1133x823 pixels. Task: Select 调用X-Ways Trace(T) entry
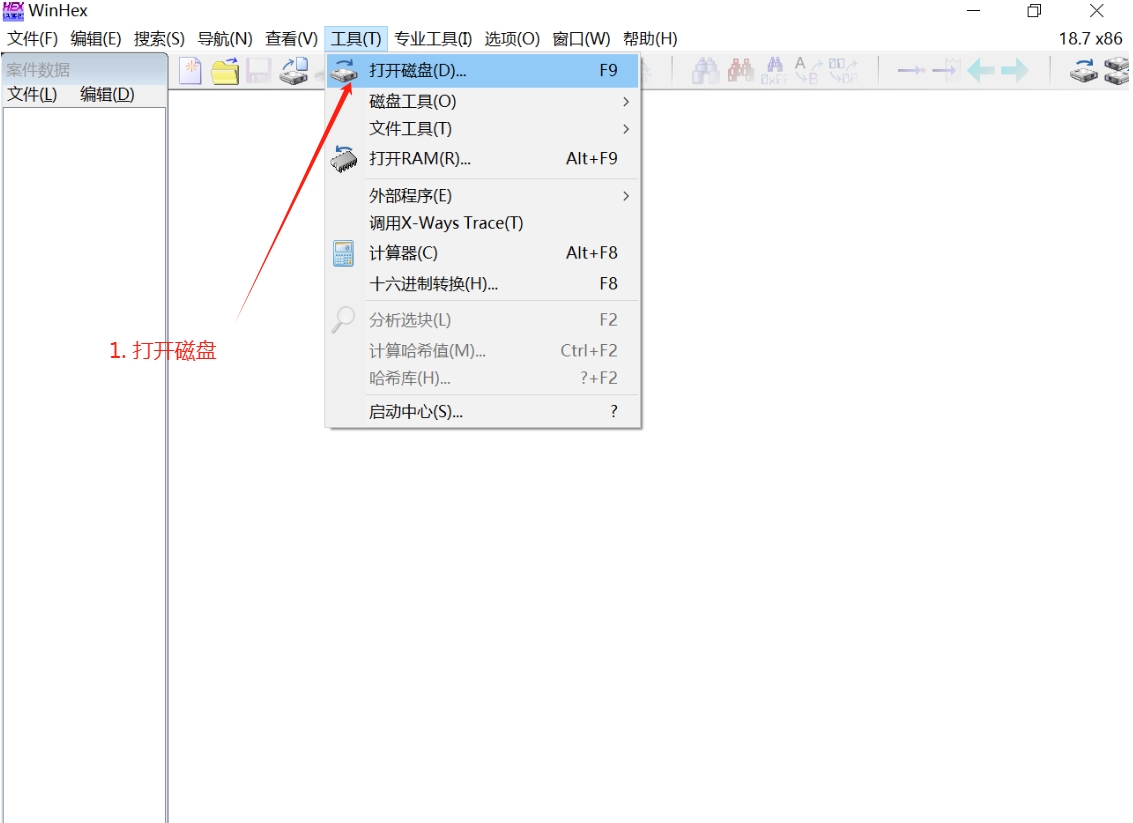click(x=446, y=223)
